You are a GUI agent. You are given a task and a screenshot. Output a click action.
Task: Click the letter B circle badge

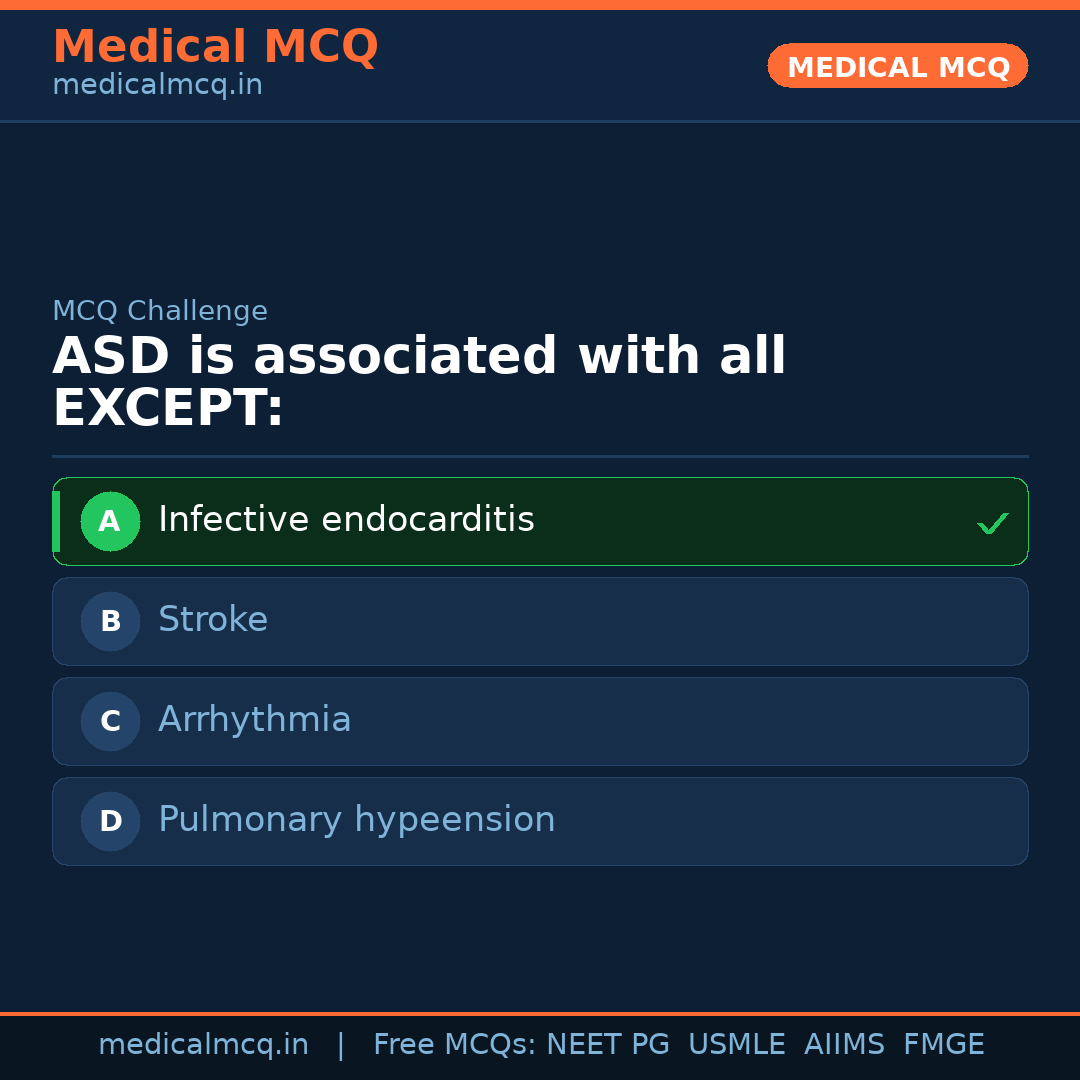110,621
